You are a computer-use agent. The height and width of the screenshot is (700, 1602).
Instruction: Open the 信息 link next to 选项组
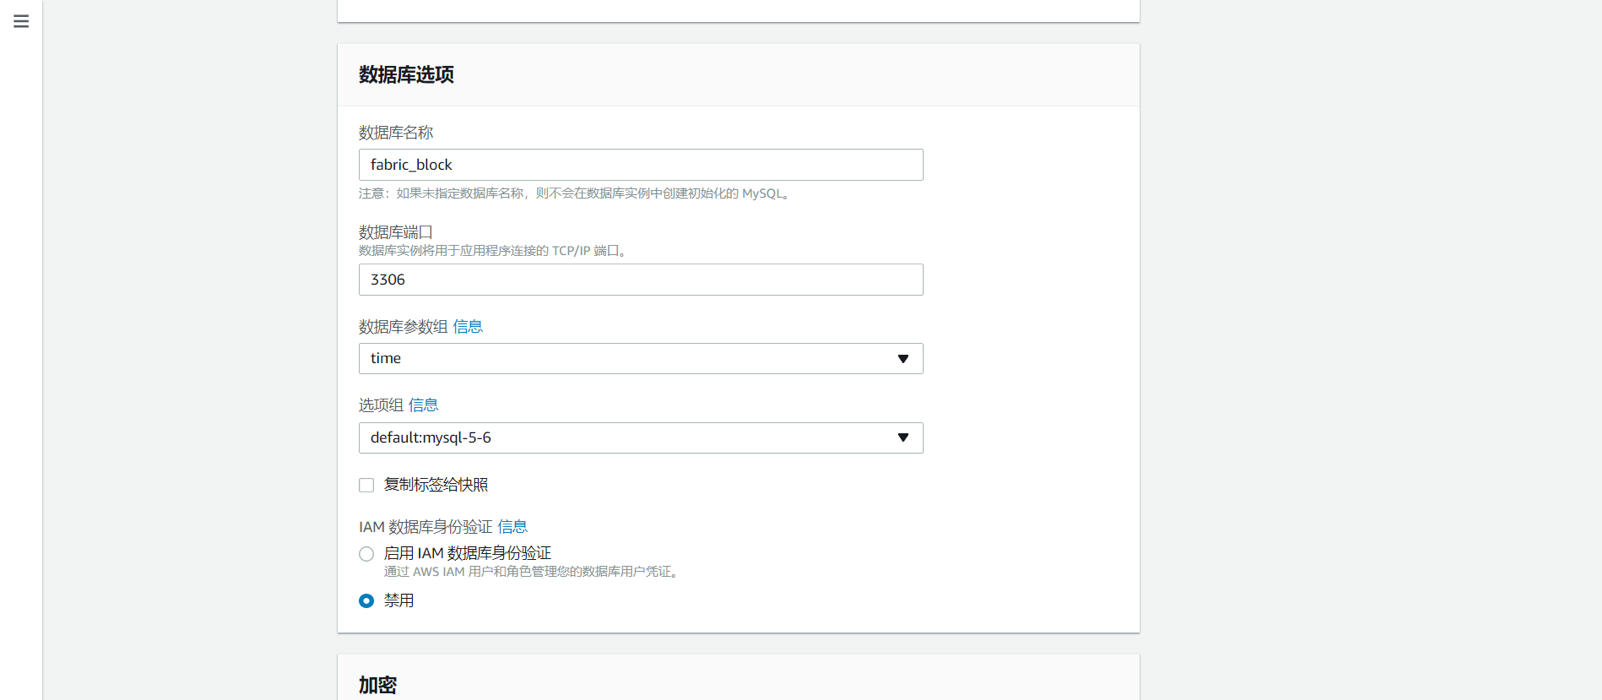(x=423, y=405)
